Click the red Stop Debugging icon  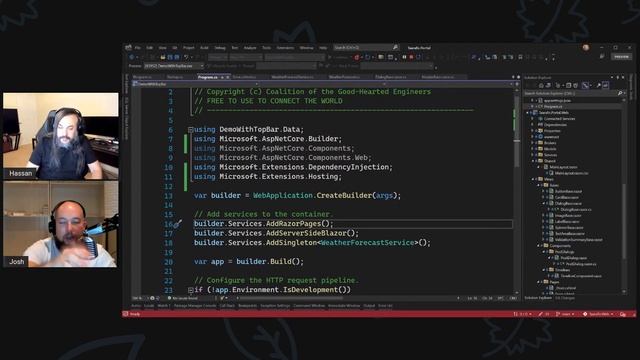[x=411, y=57]
